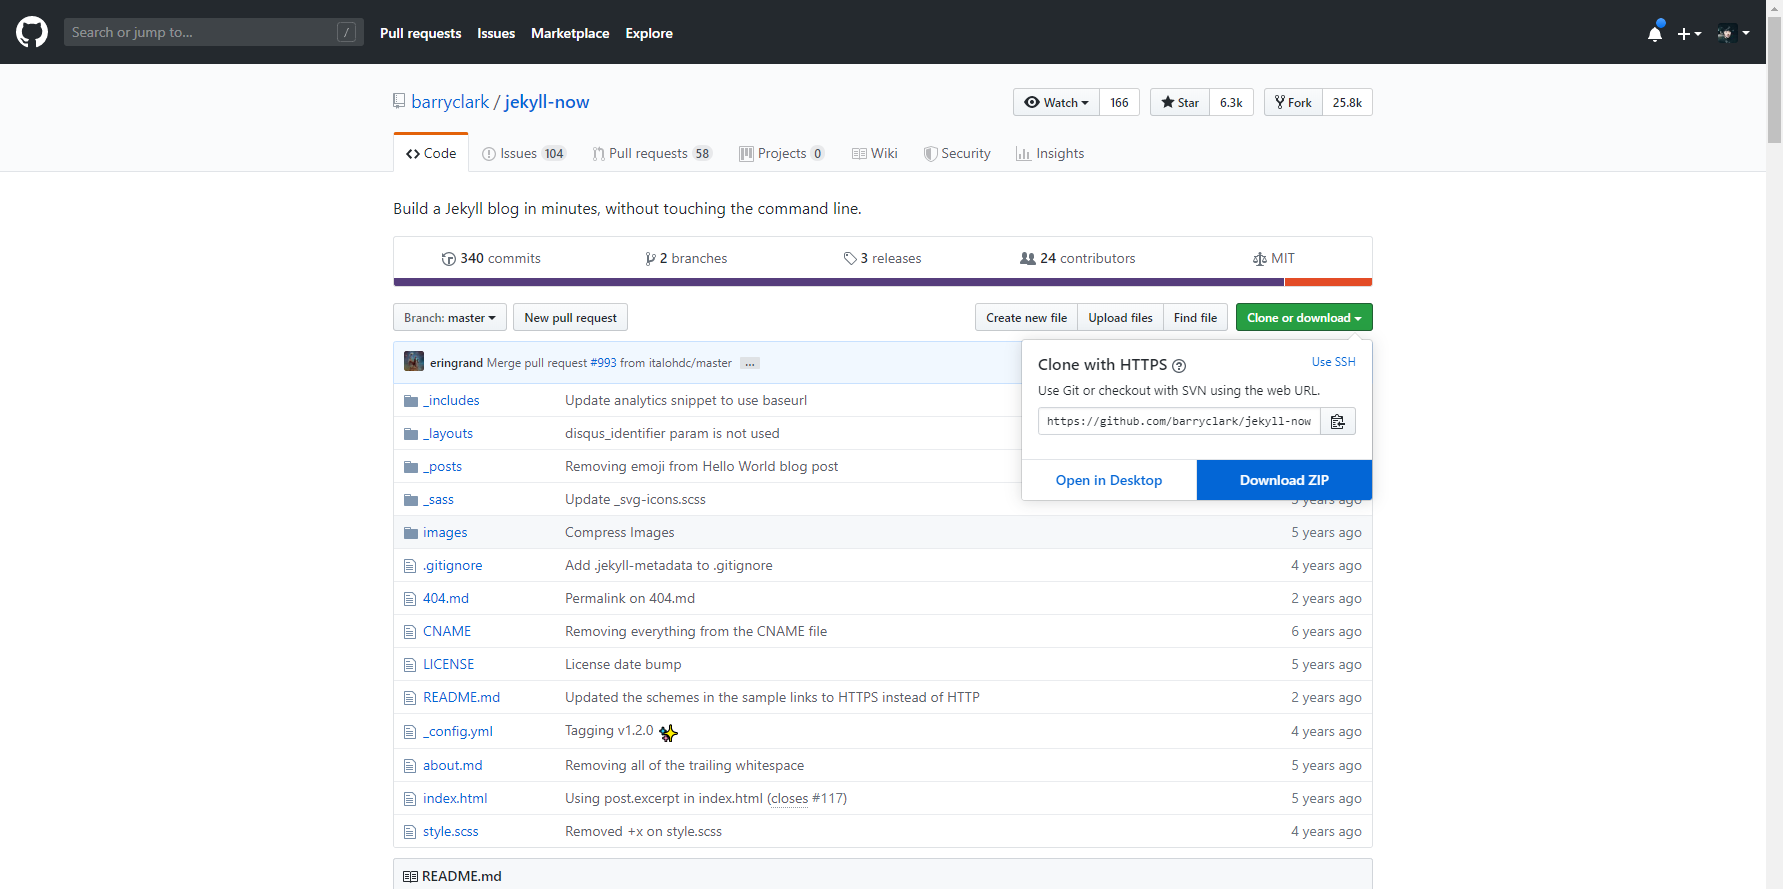Click Open in Desktop button
The width and height of the screenshot is (1783, 889).
1109,480
